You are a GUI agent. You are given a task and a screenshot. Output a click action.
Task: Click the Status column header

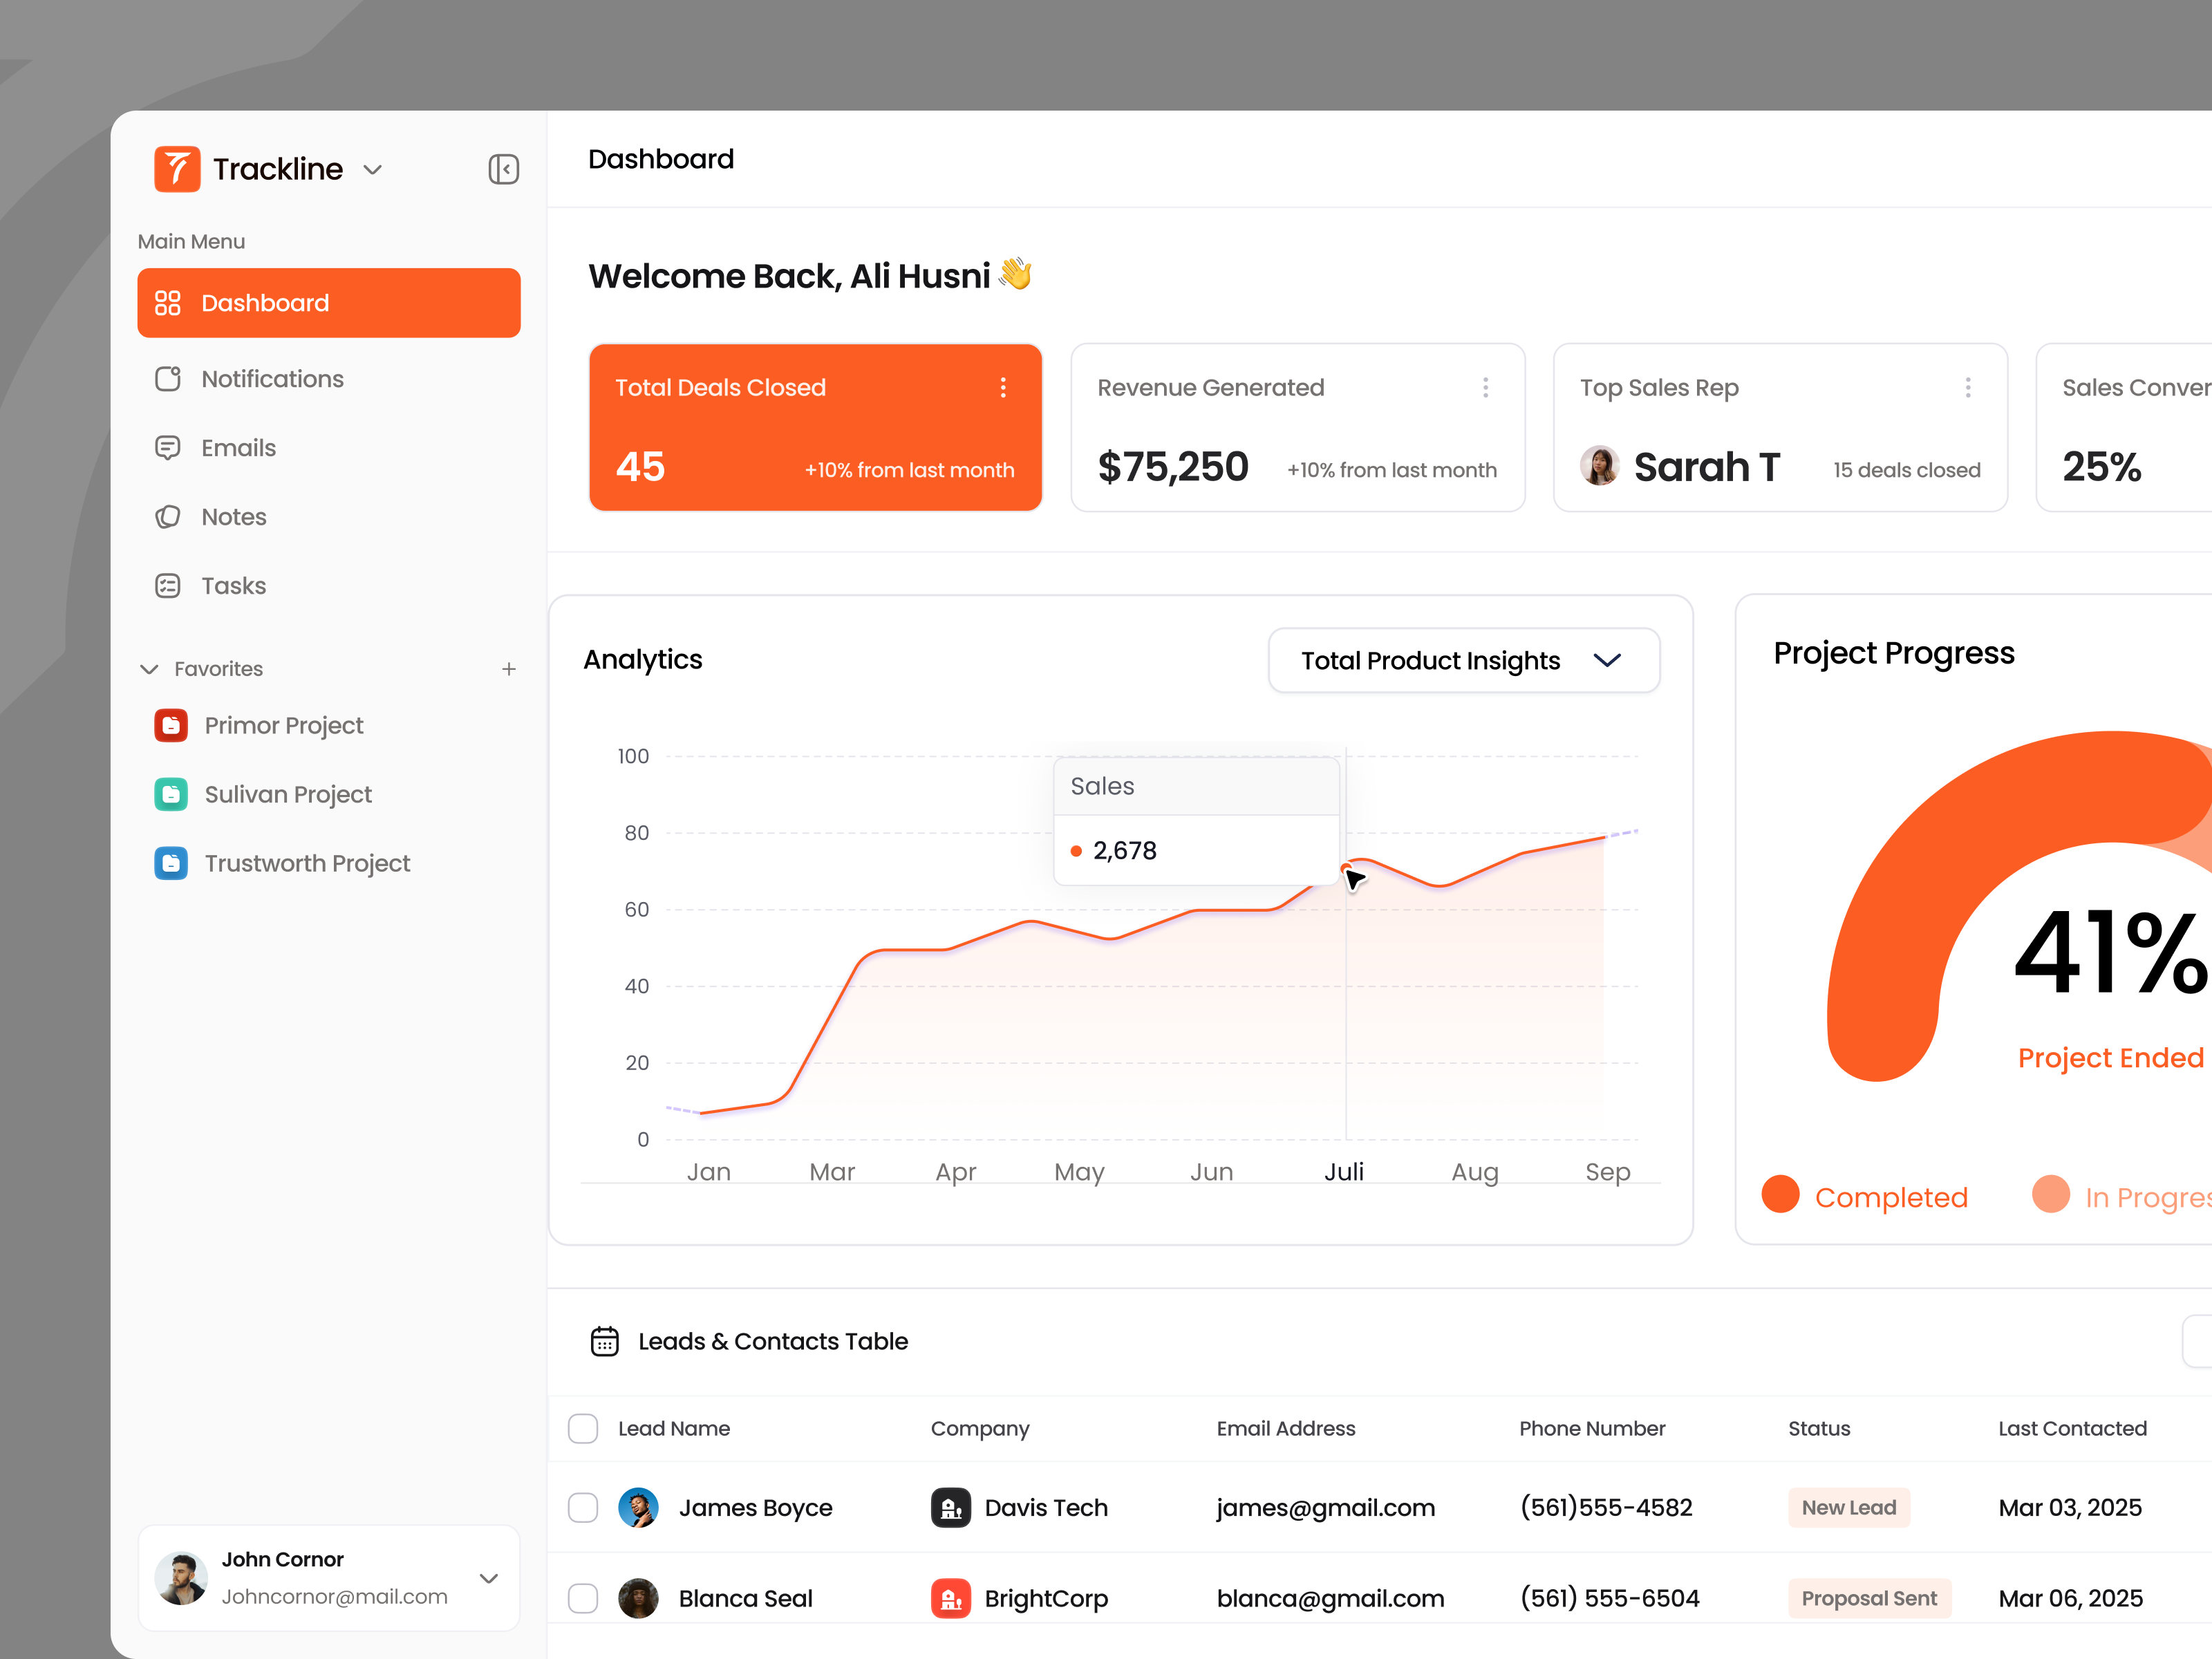1819,1428
